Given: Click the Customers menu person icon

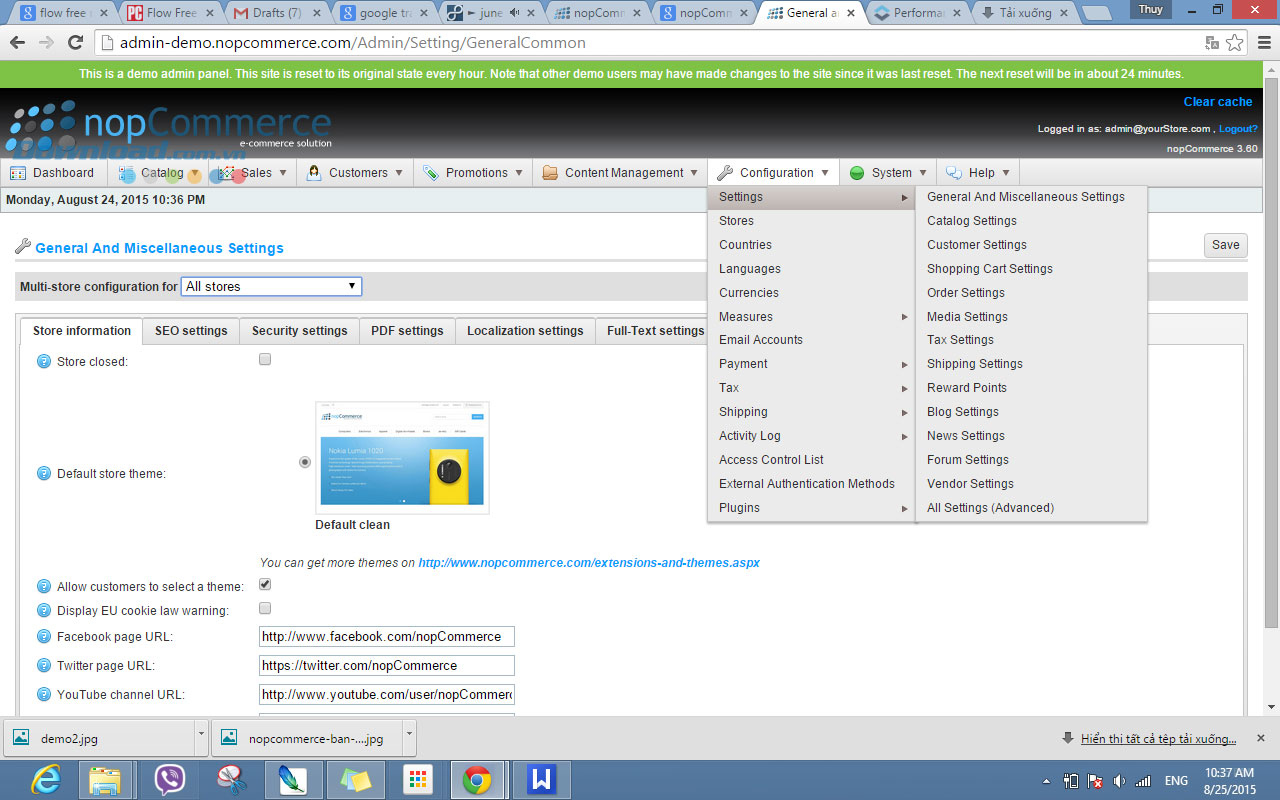Looking at the screenshot, I should [x=314, y=173].
